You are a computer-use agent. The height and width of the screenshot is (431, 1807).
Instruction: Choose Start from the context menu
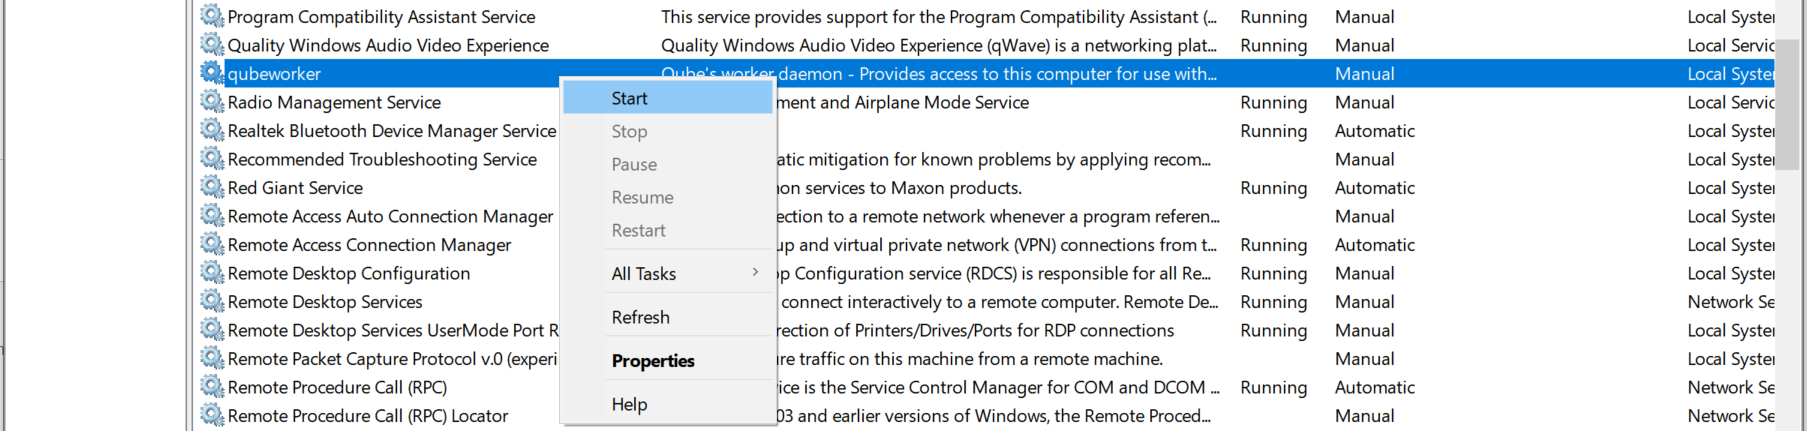coord(630,98)
